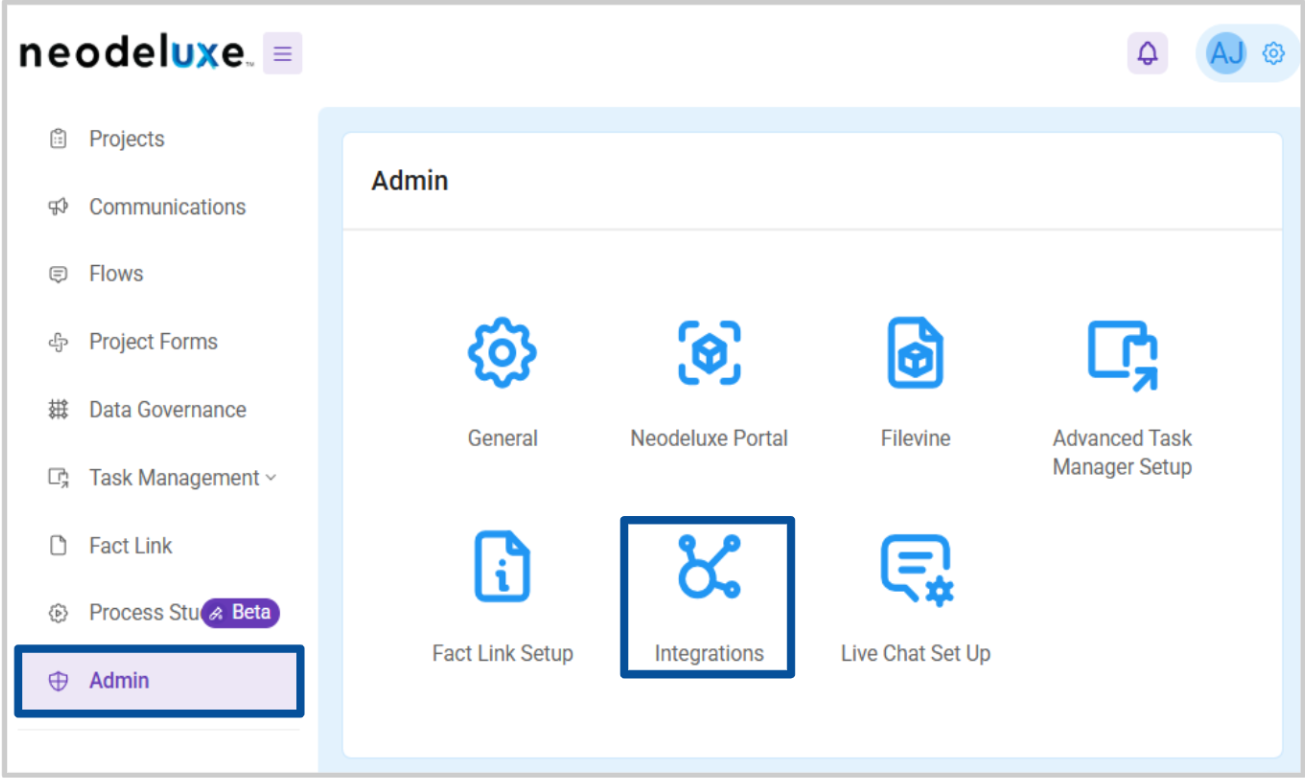
Task: Click the Flows sidebar icon
Action: click(58, 274)
